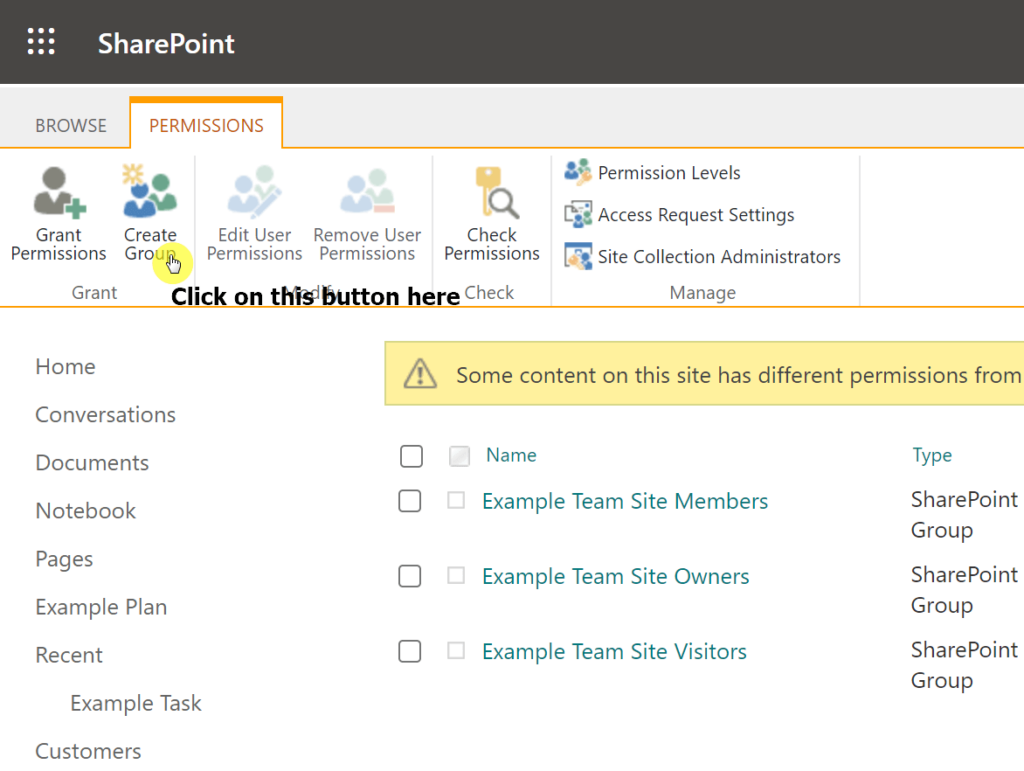Viewport: 1024px width, 771px height.
Task: Check the box for Example Team Site Members
Action: click(409, 501)
